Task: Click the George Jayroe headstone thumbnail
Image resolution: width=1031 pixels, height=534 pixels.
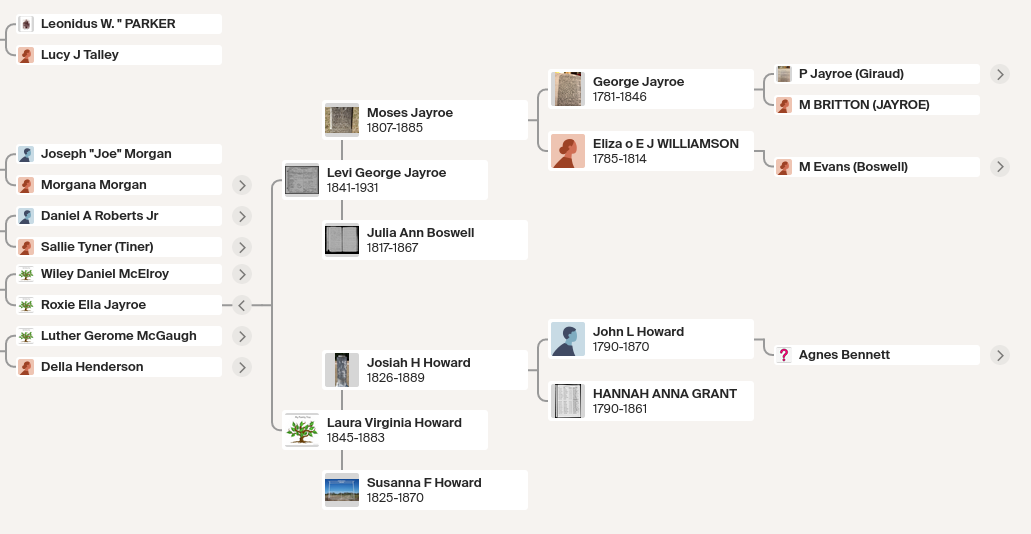Action: click(x=567, y=89)
